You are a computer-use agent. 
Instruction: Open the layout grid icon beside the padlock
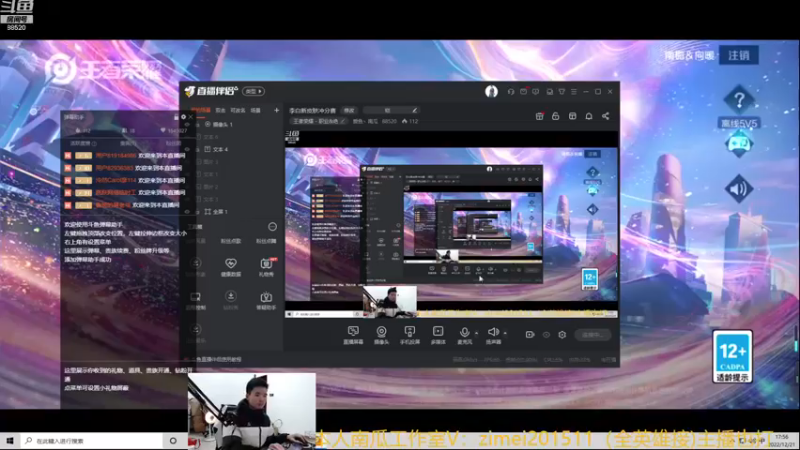click(572, 116)
